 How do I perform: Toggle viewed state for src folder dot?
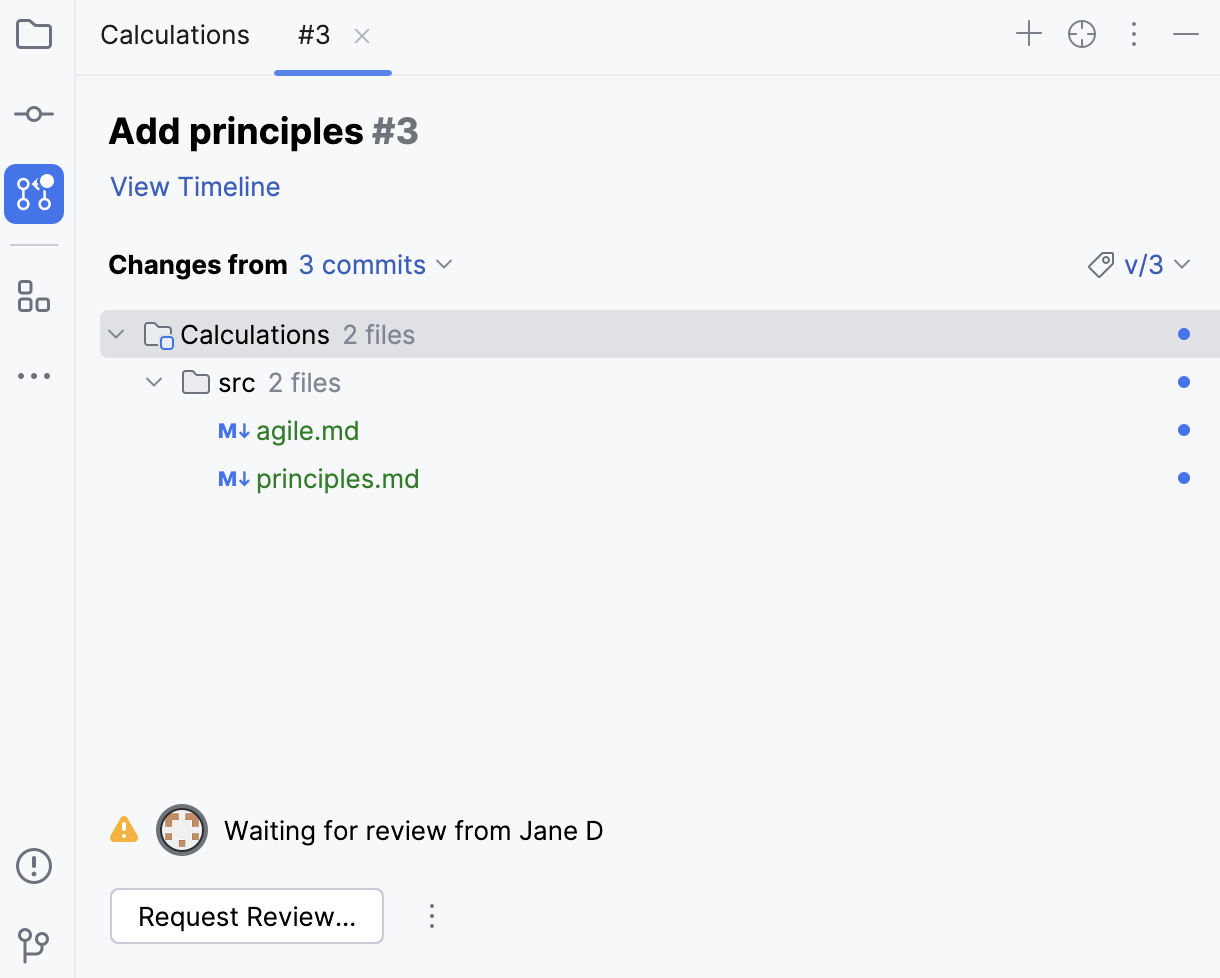(x=1184, y=382)
